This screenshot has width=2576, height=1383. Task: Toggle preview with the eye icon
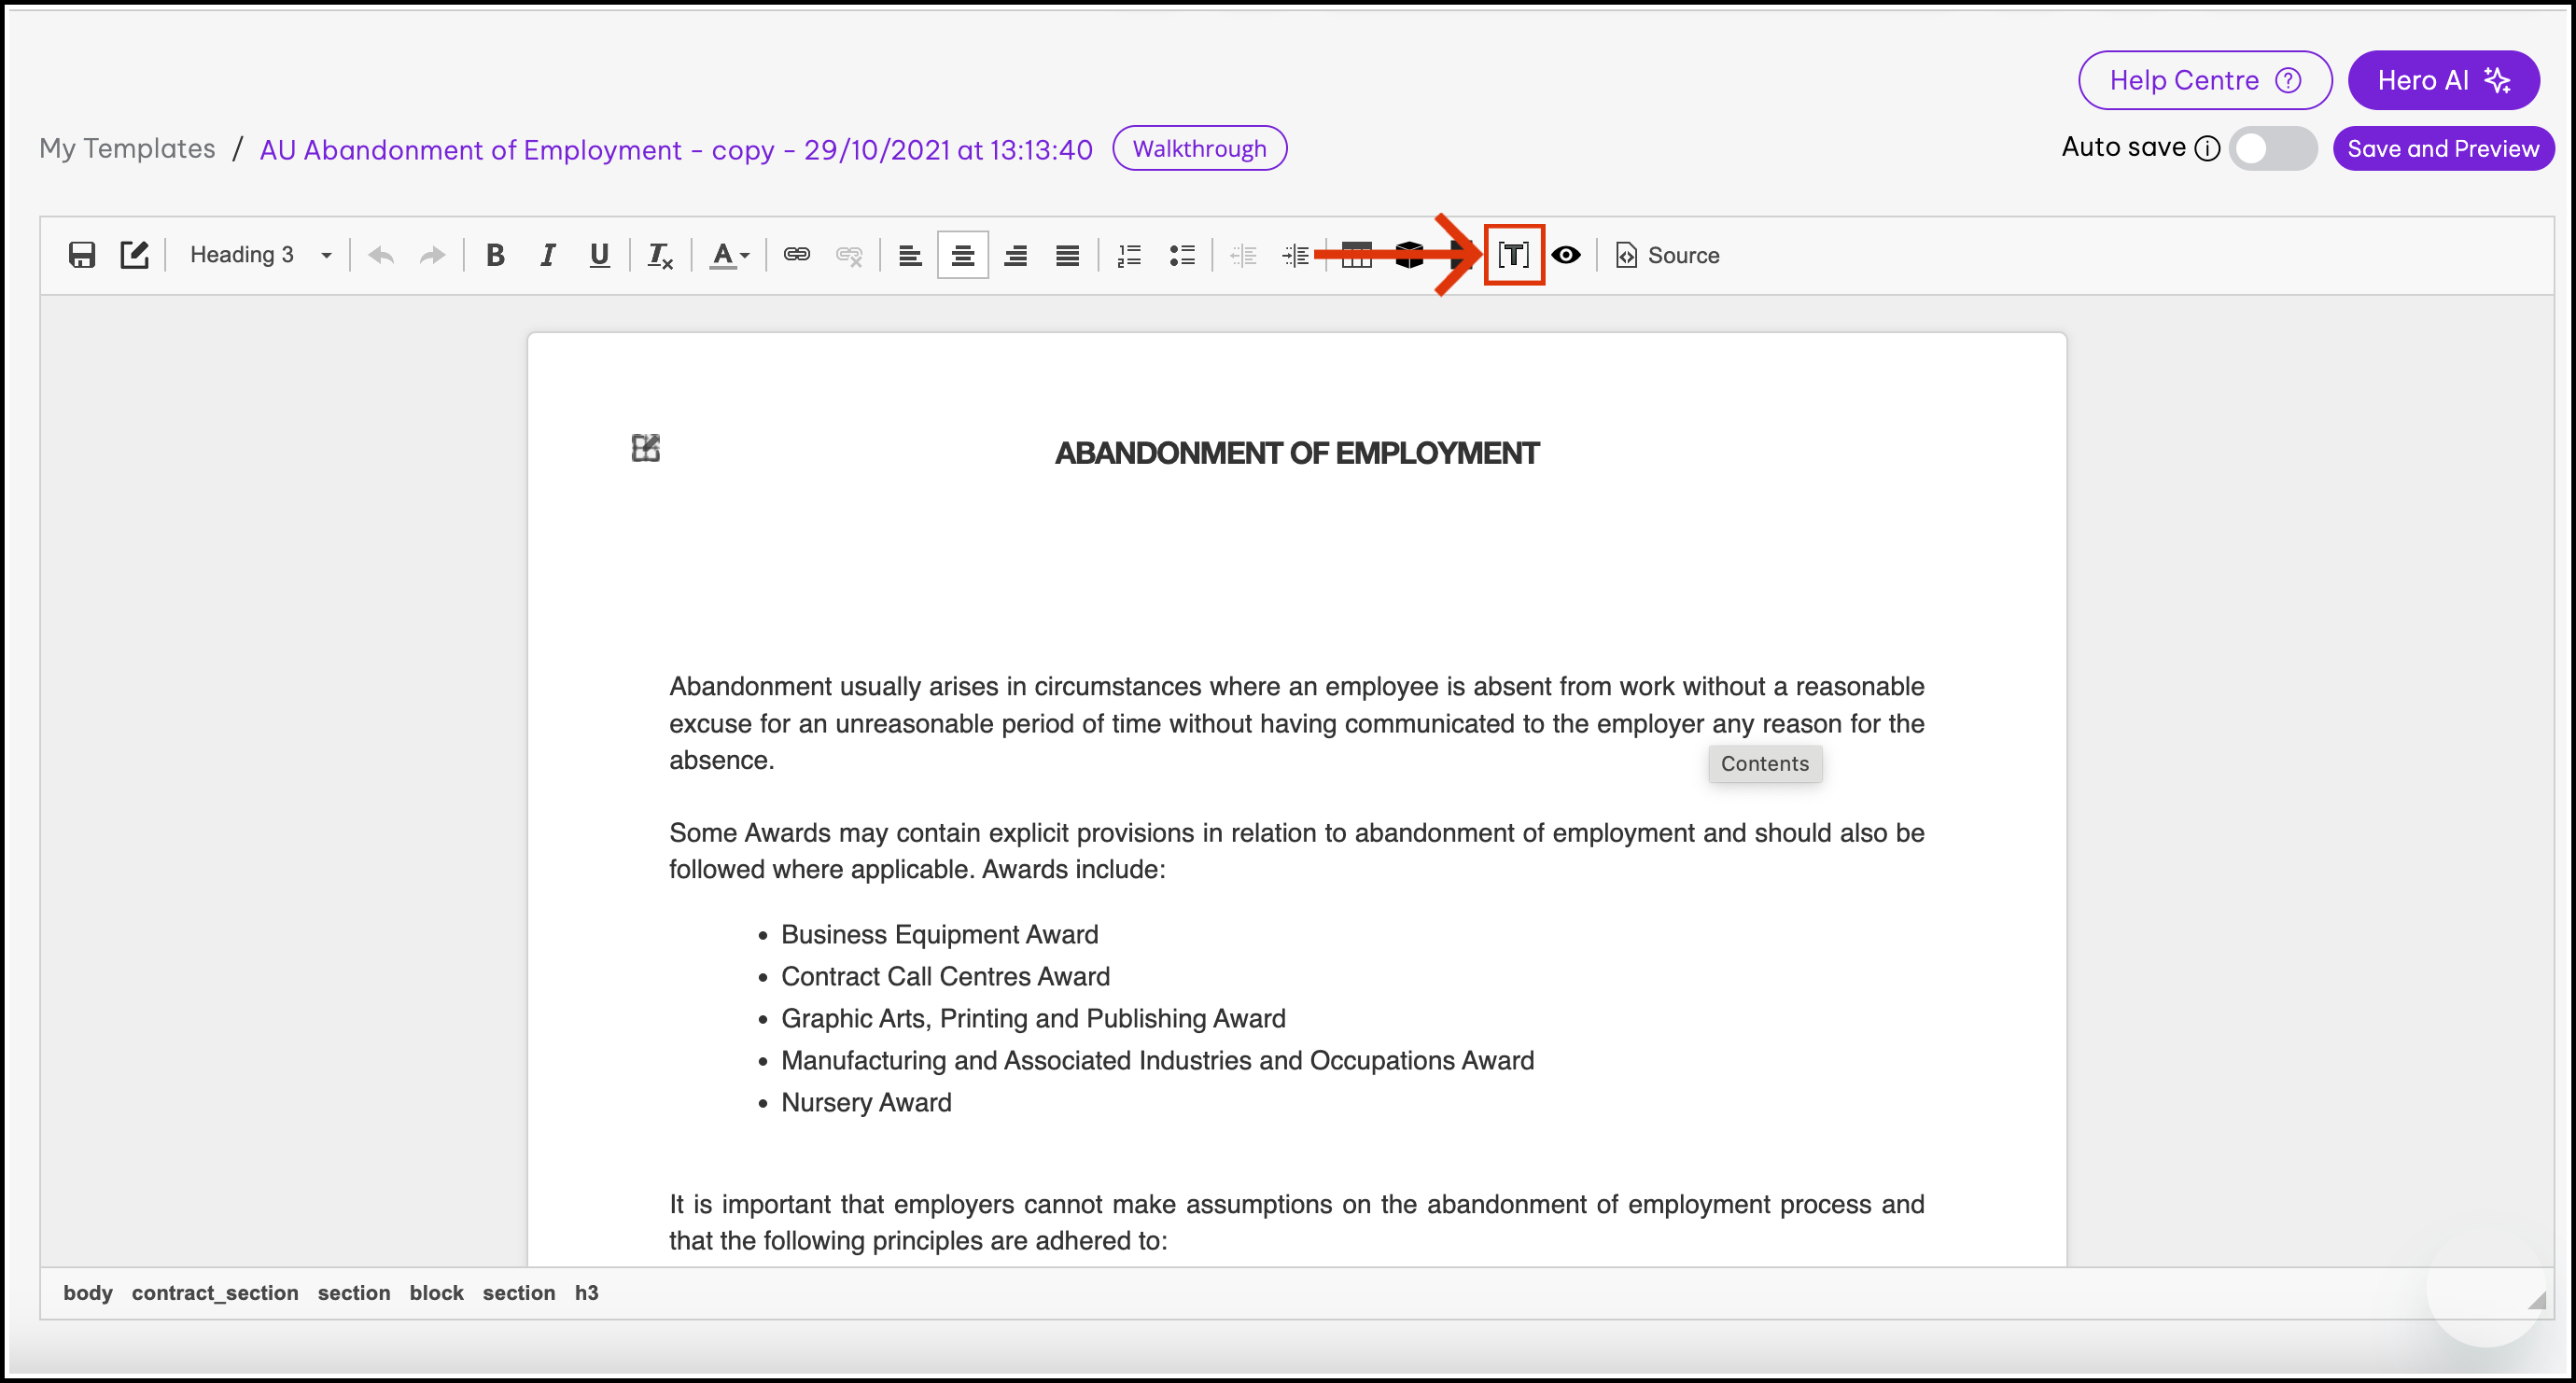[1566, 255]
